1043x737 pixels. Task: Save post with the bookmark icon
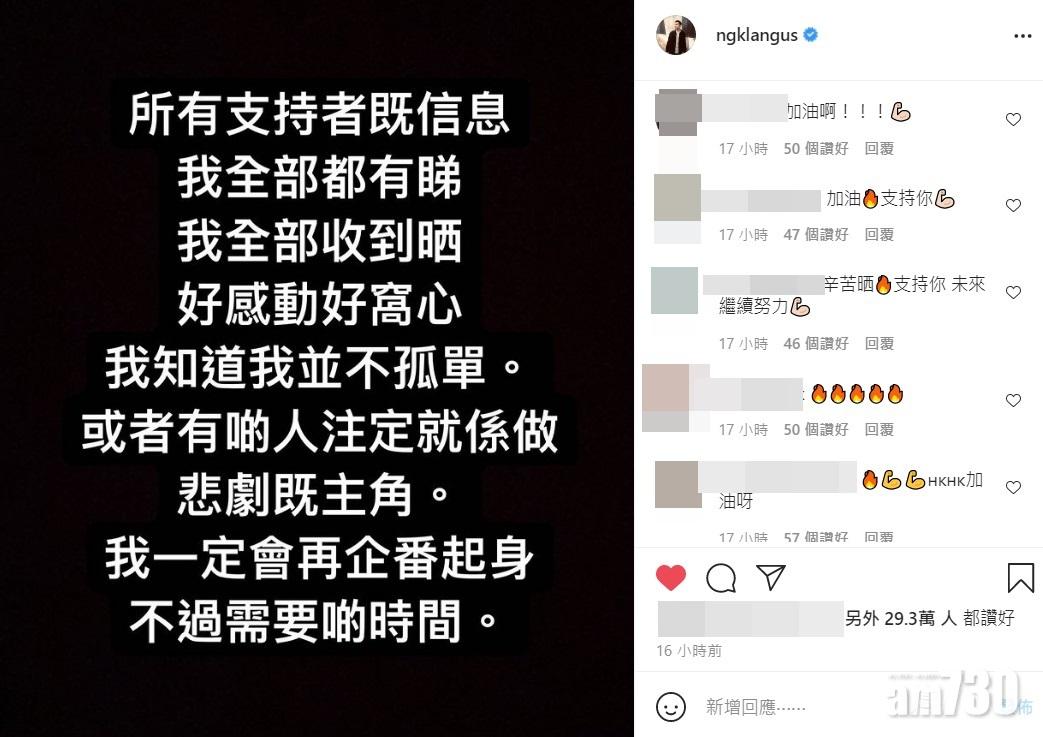click(1020, 577)
